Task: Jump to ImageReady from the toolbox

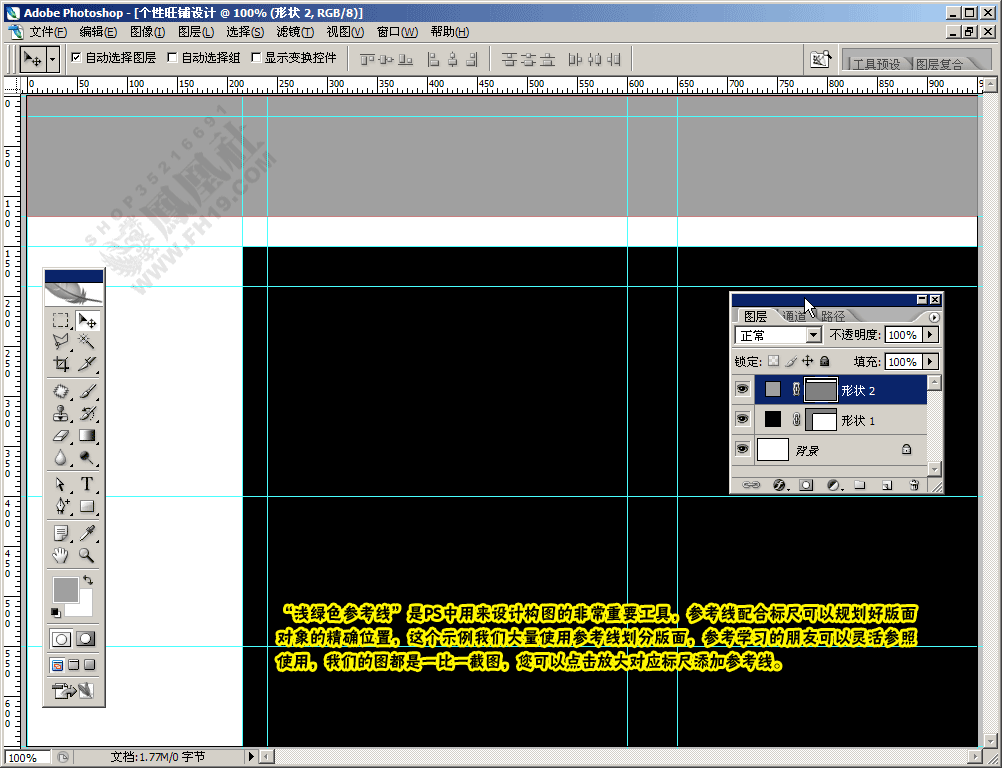Action: tap(73, 691)
